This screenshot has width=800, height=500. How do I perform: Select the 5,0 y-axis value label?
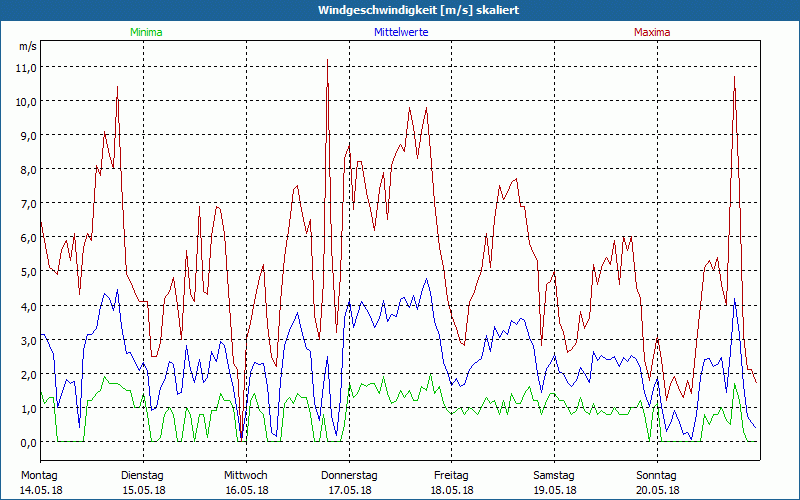click(25, 272)
